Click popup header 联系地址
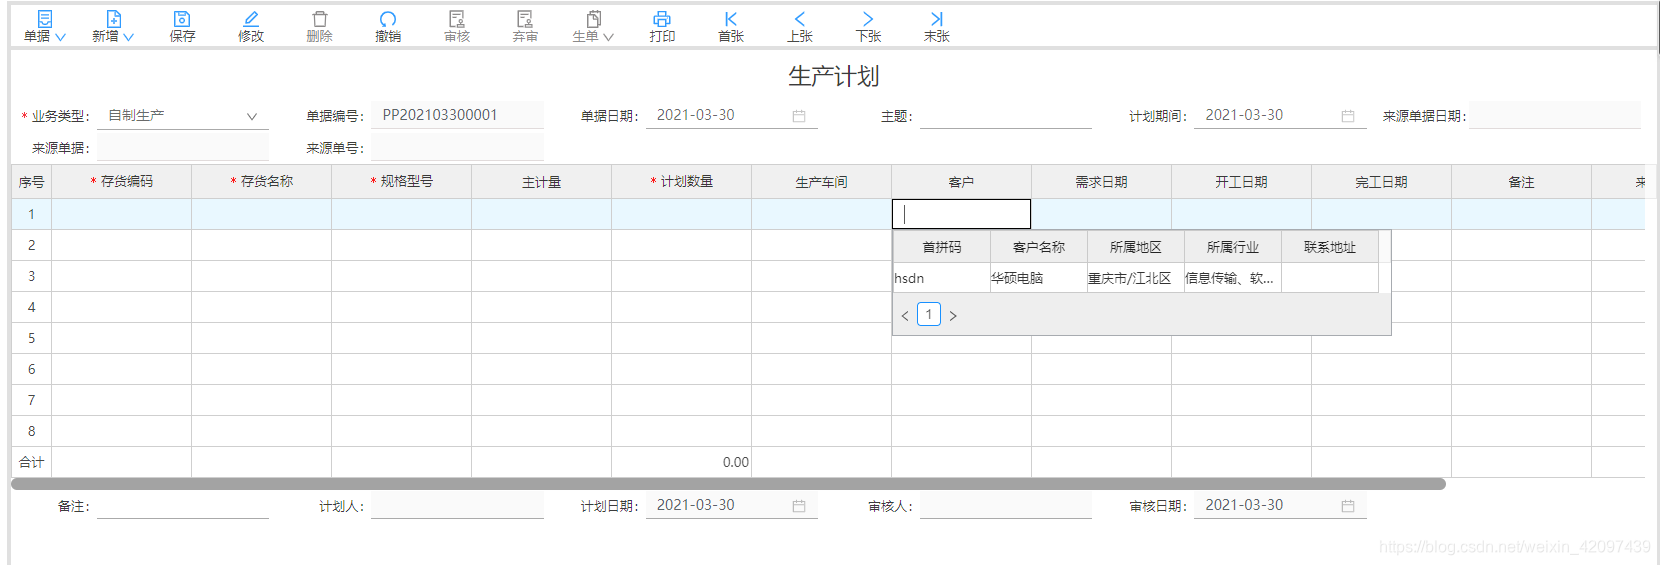 [1330, 247]
